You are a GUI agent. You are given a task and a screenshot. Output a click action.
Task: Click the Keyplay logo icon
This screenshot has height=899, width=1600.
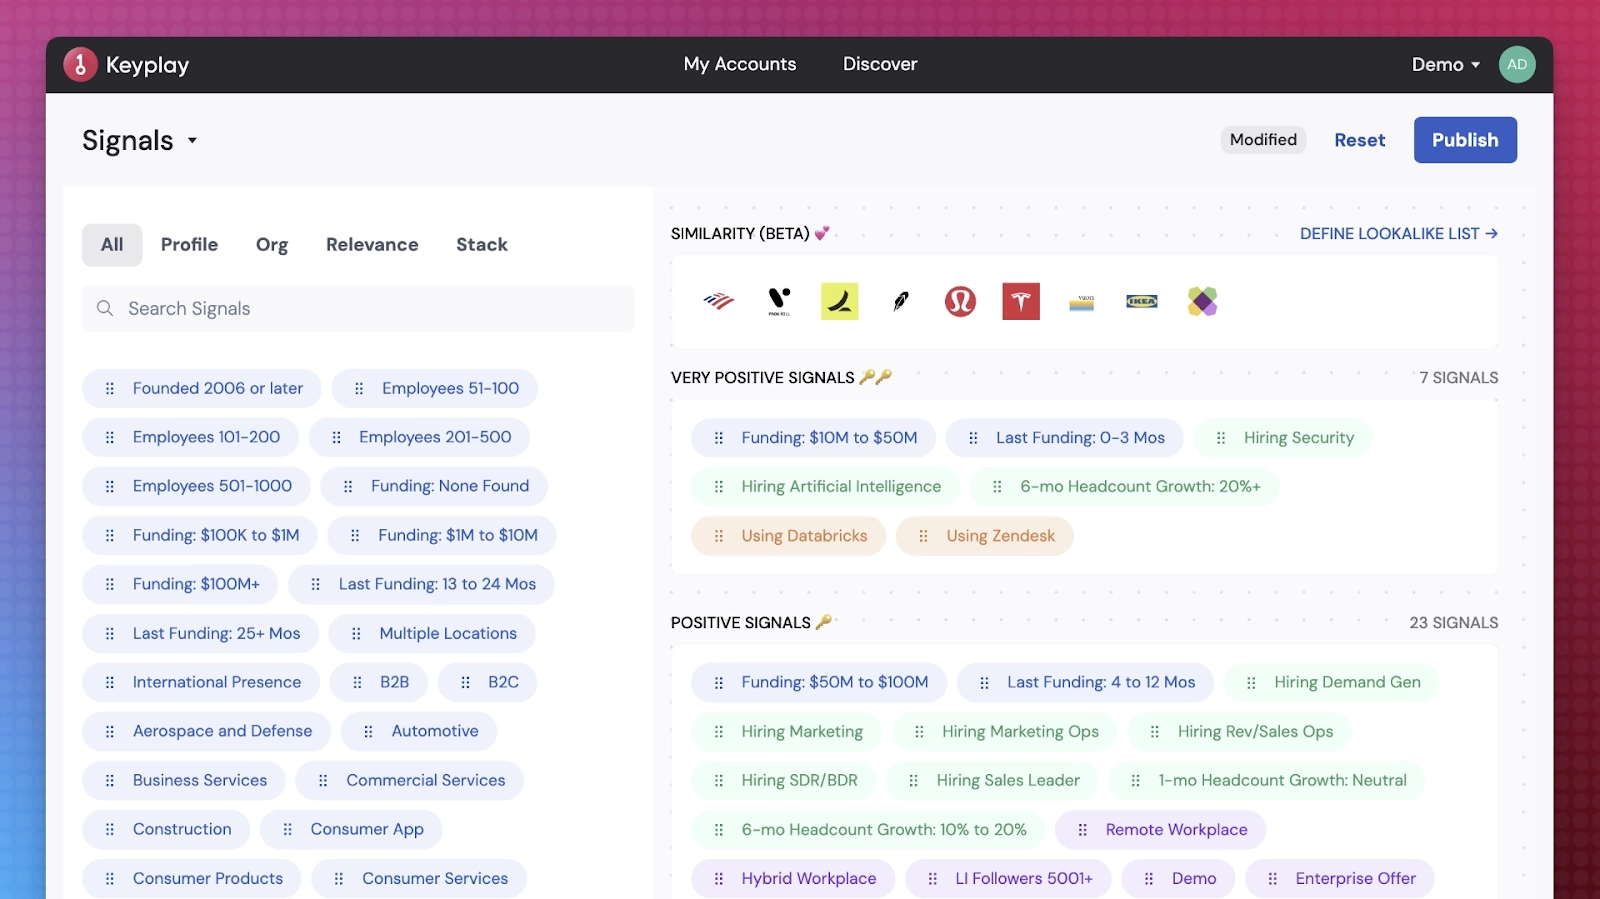point(80,64)
